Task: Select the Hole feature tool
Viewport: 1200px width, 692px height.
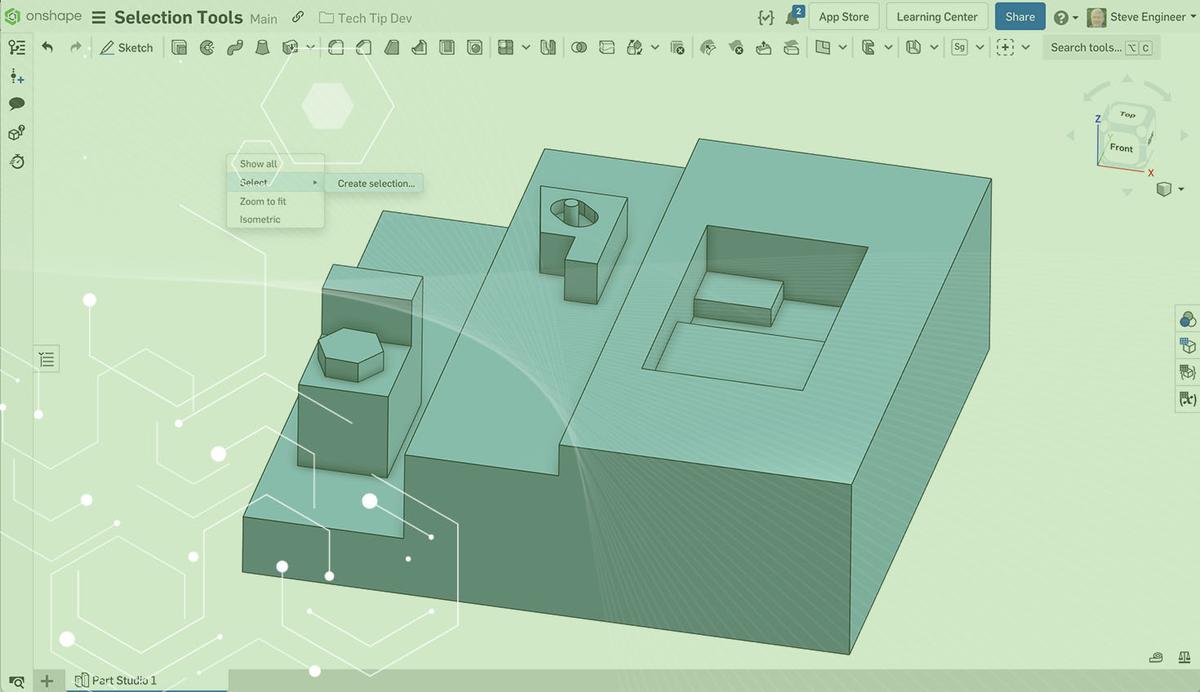Action: 474,47
